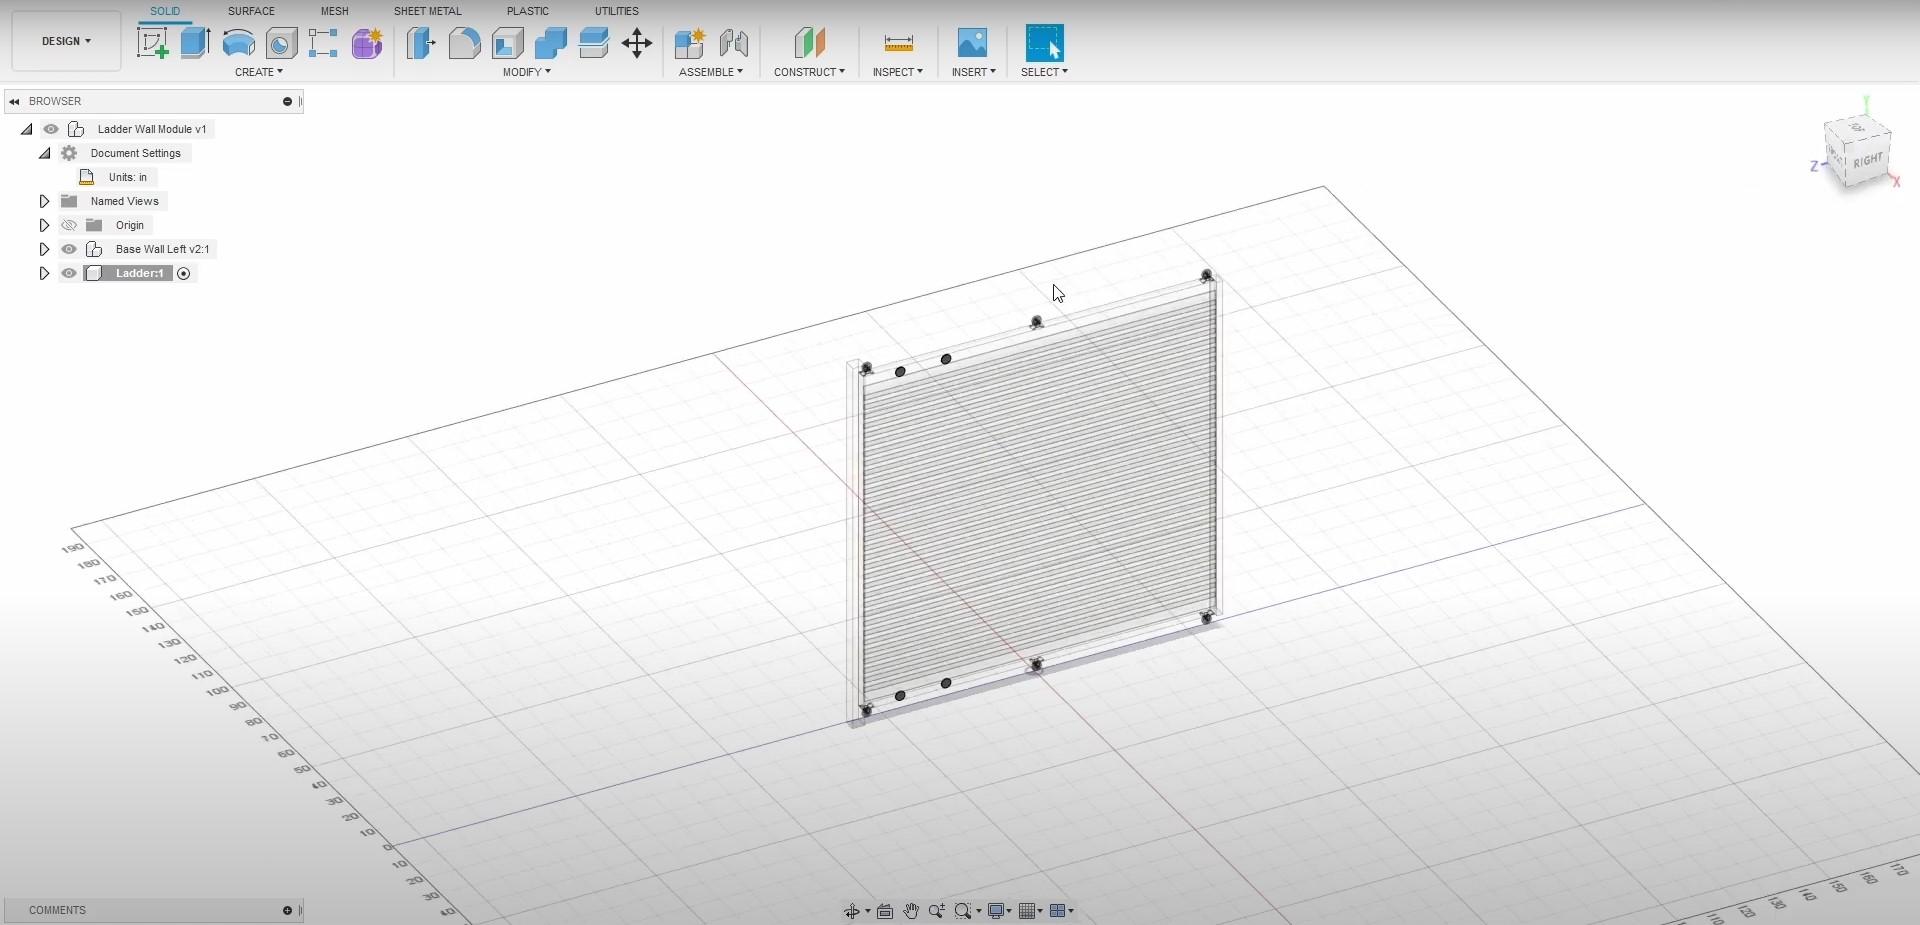
Task: Activate the Move/Copy tool
Action: (637, 43)
